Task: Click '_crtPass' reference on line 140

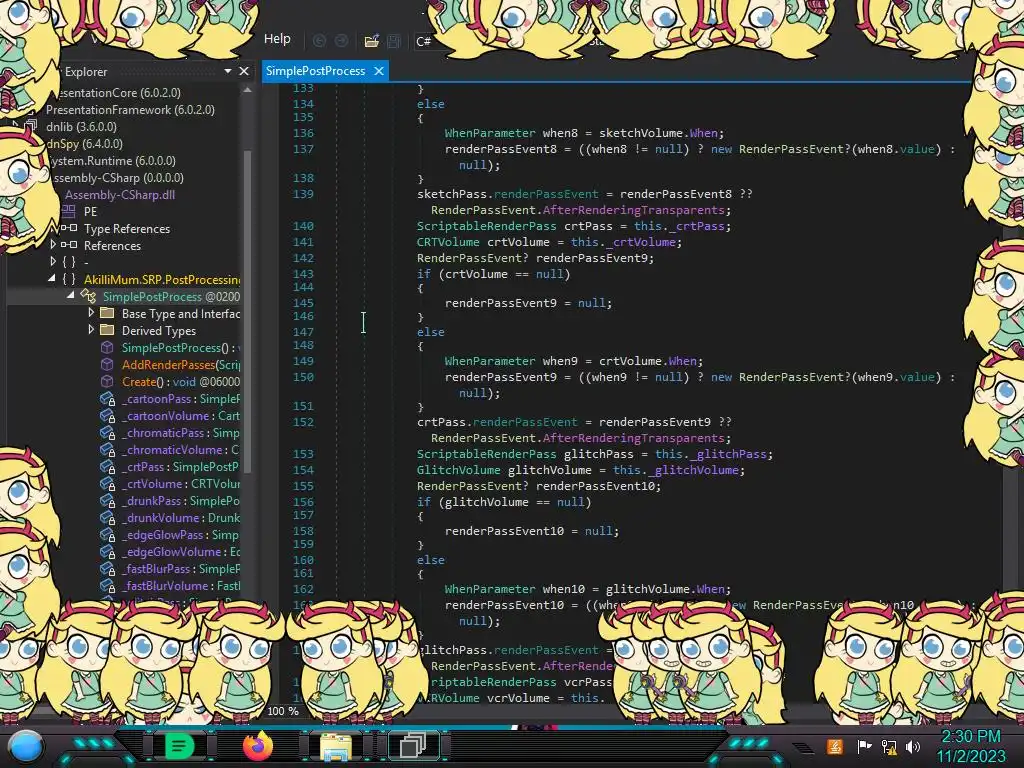Action: [x=697, y=226]
